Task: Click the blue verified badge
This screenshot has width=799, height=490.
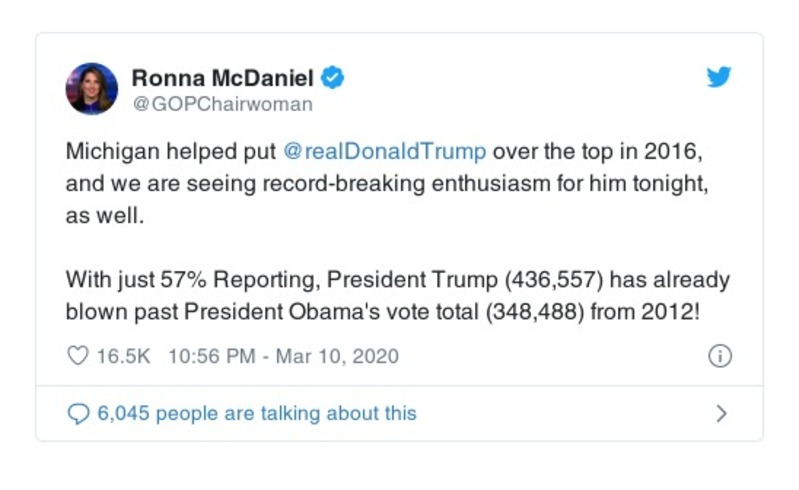Action: pos(334,77)
